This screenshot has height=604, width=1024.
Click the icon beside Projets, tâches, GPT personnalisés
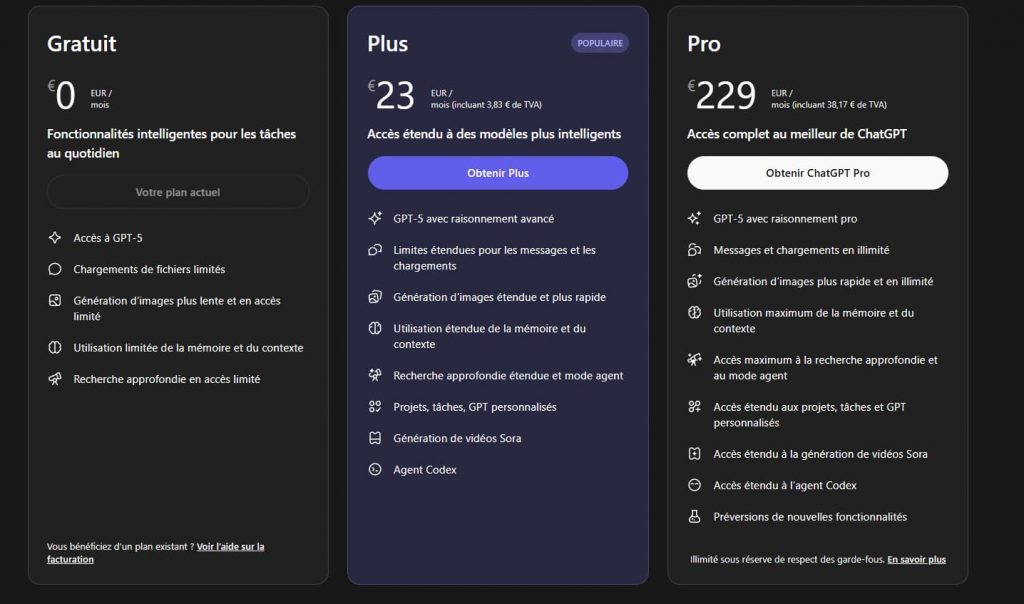point(375,407)
